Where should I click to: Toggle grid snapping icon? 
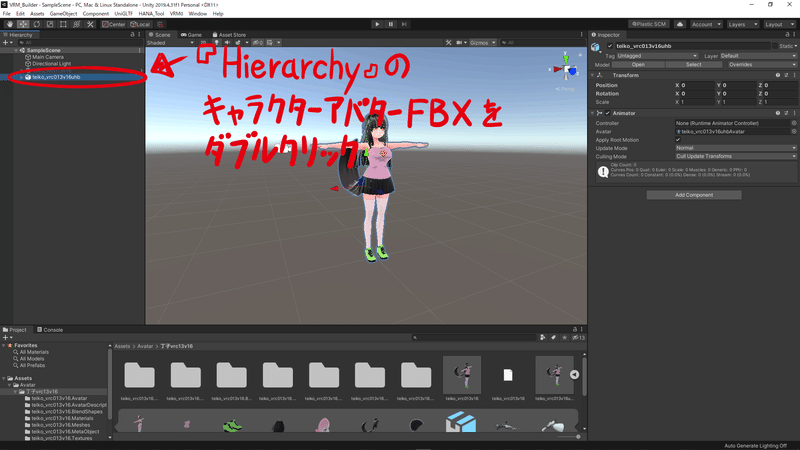coord(160,24)
